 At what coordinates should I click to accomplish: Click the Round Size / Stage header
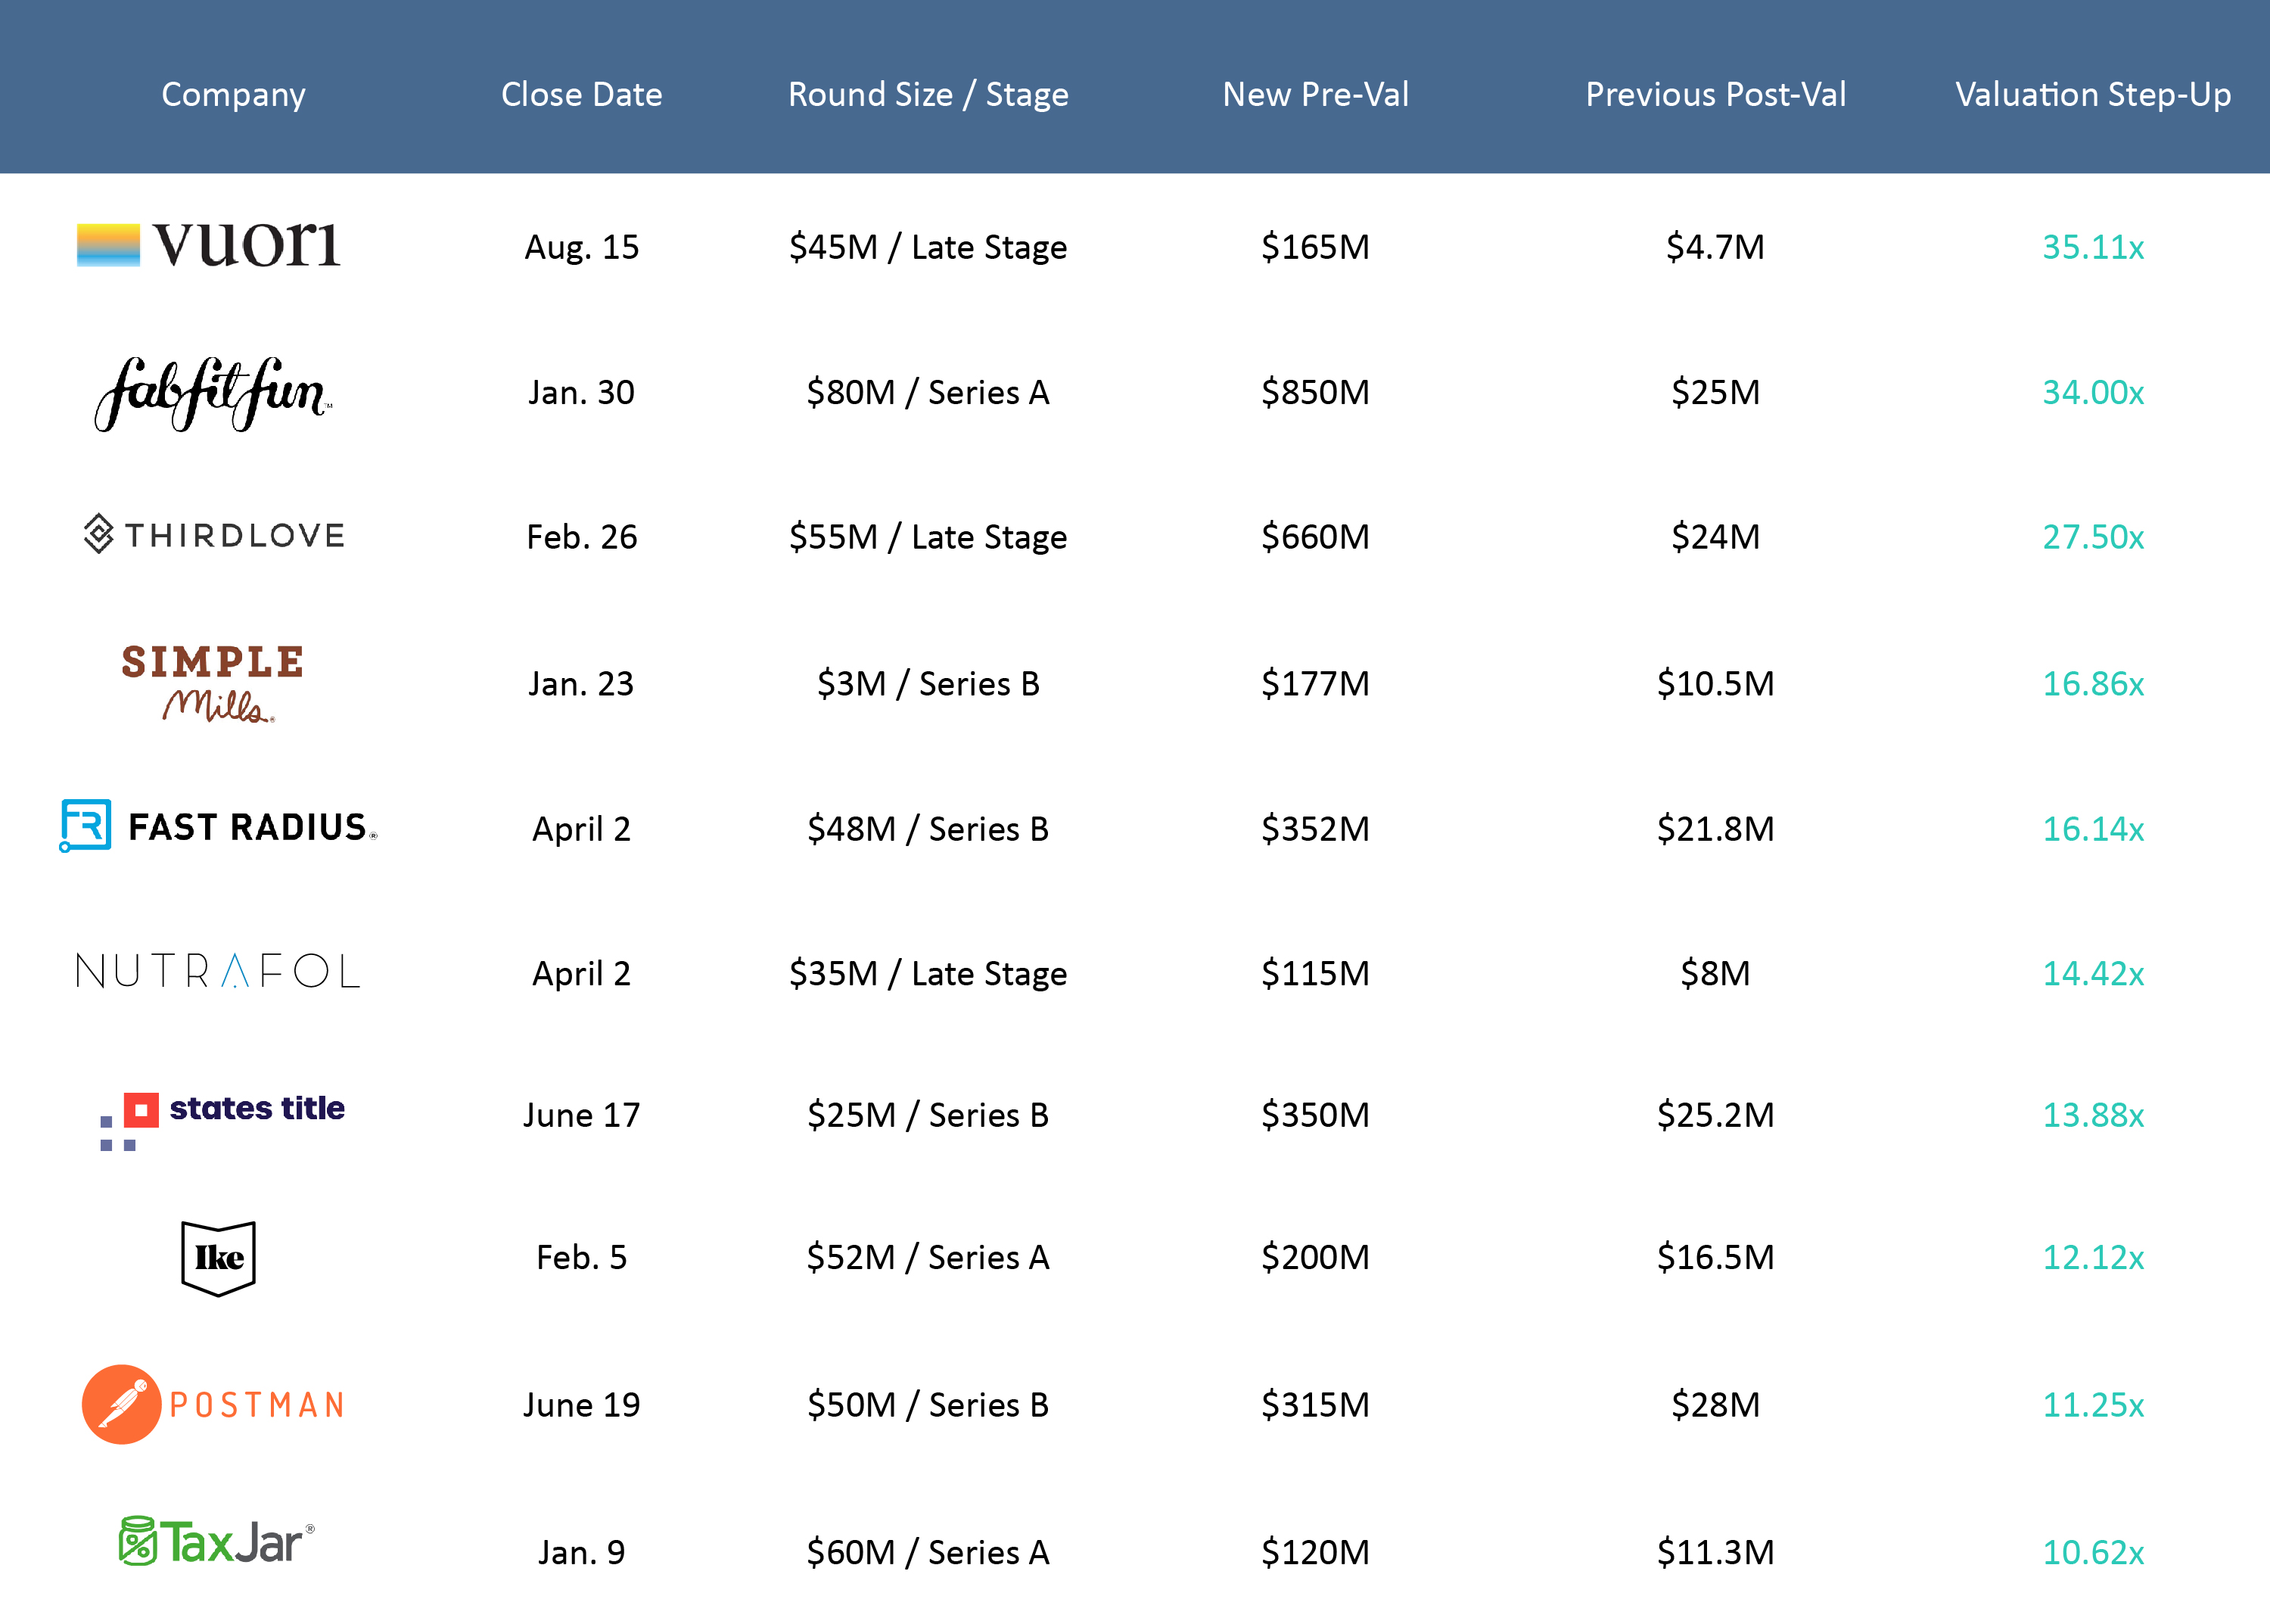point(928,94)
